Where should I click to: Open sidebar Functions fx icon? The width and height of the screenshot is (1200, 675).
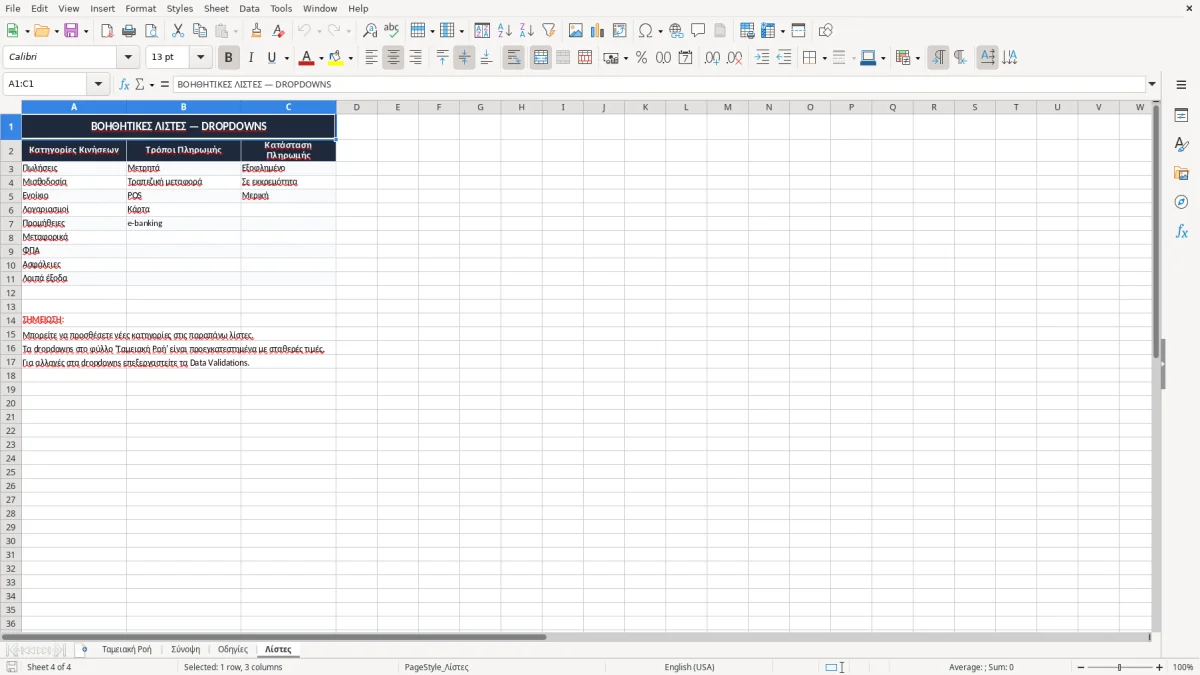click(1181, 231)
